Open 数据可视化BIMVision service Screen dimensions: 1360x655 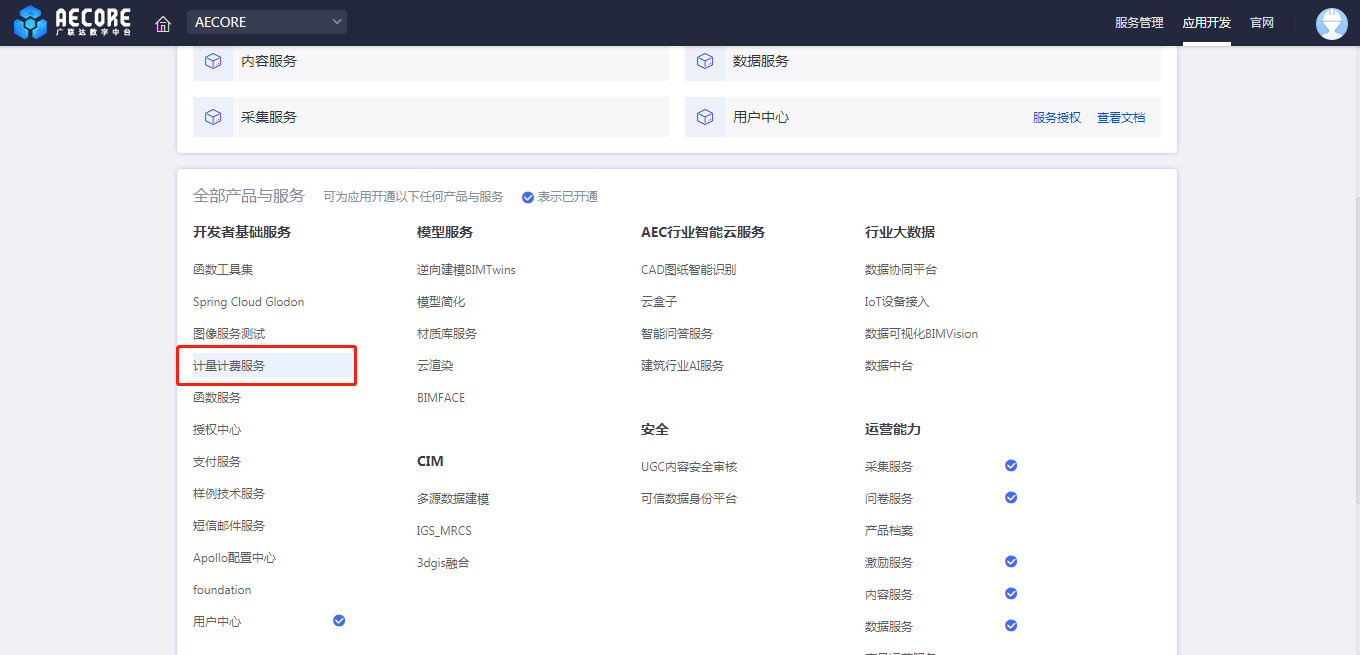point(921,334)
